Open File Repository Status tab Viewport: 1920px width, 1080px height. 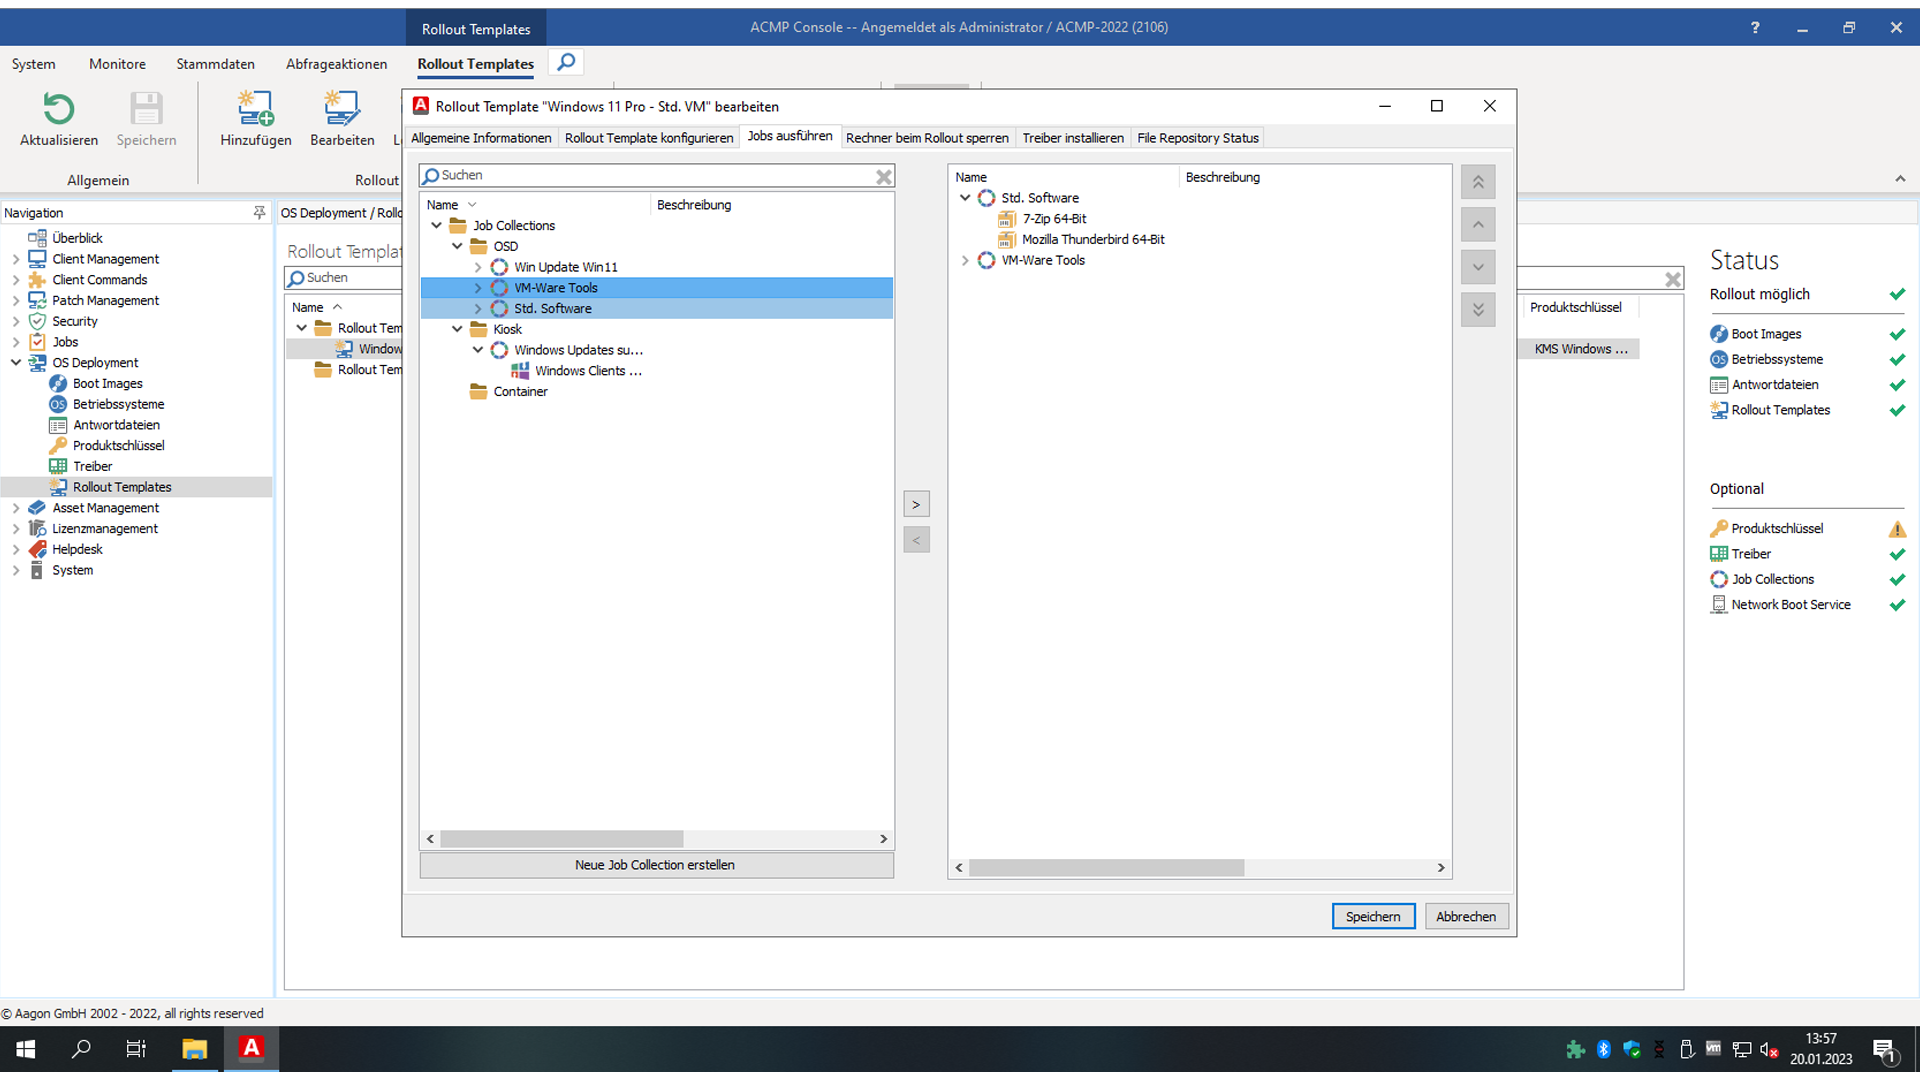coord(1198,138)
